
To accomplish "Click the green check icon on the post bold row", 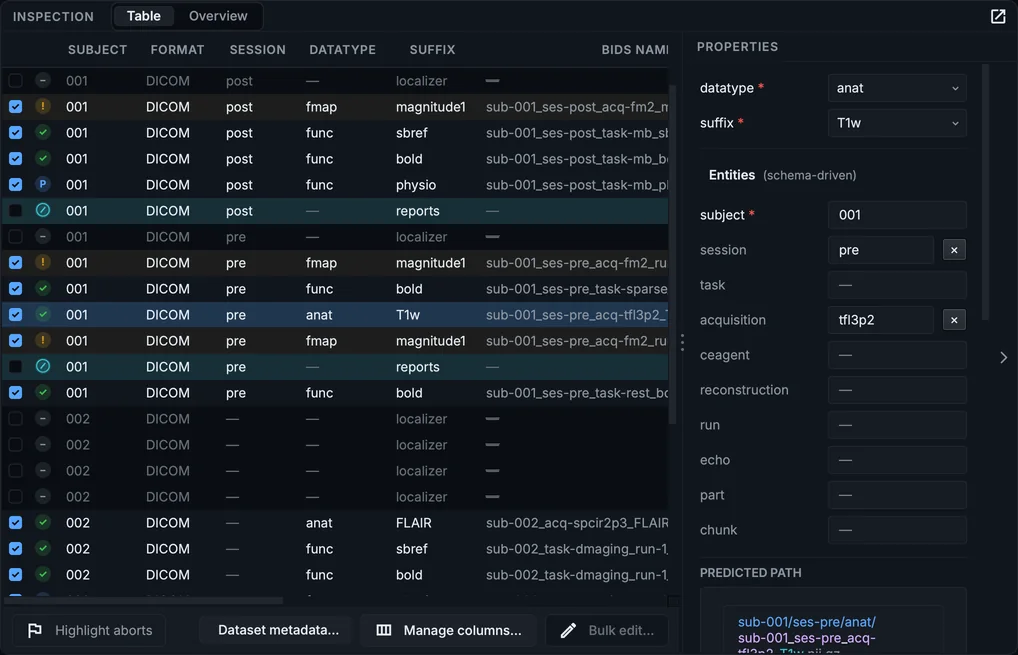I will (43, 158).
